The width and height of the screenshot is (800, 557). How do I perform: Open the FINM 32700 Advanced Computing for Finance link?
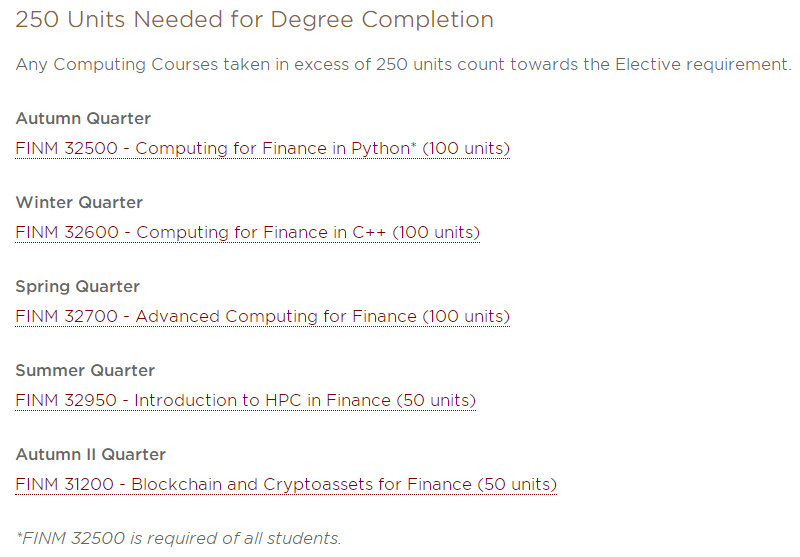(x=263, y=316)
